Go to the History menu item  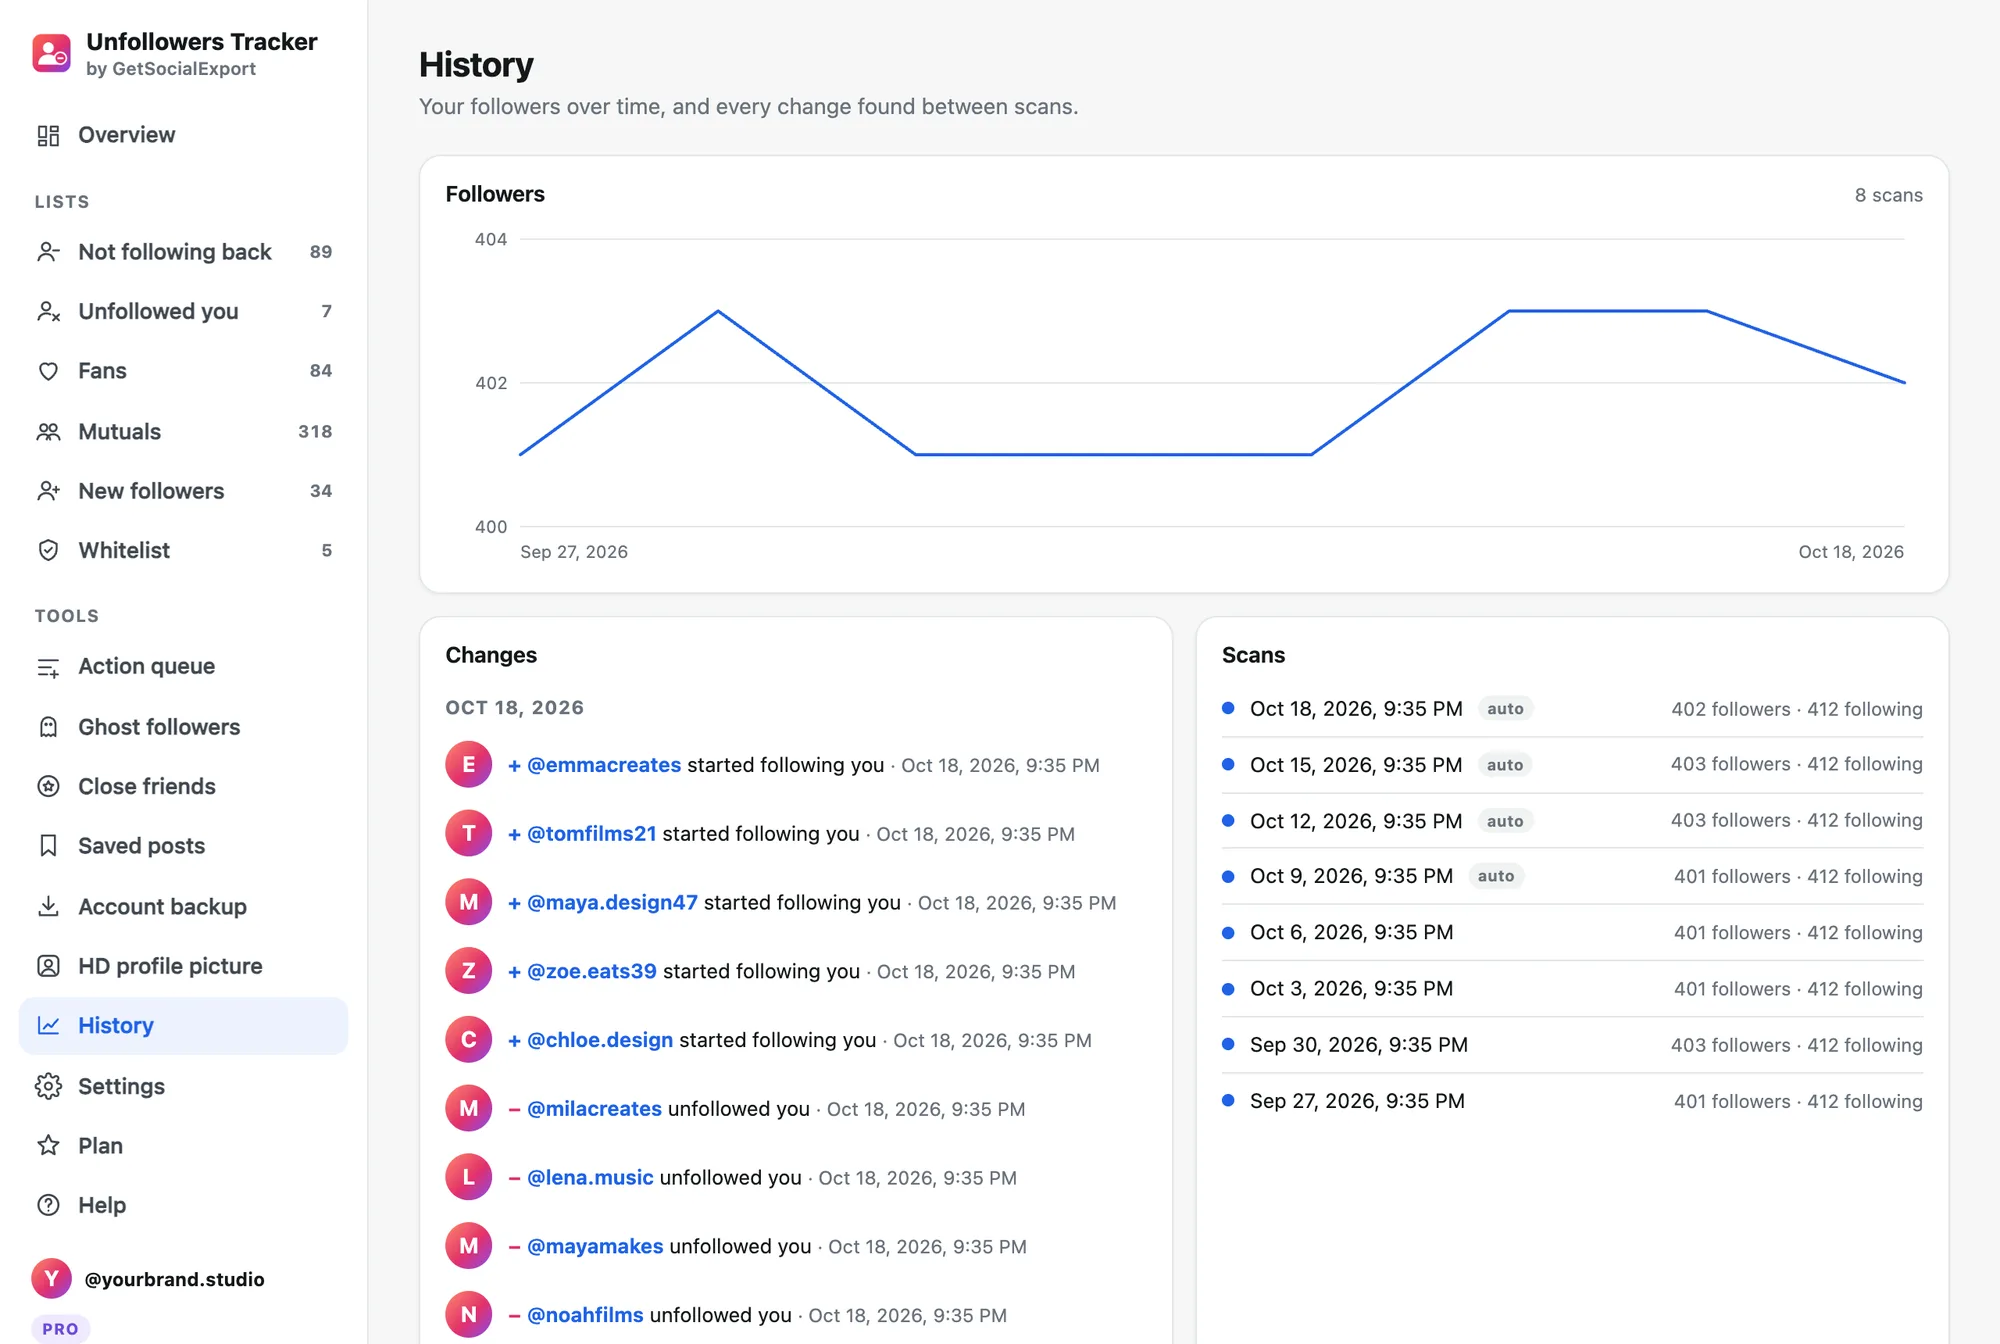(183, 1026)
